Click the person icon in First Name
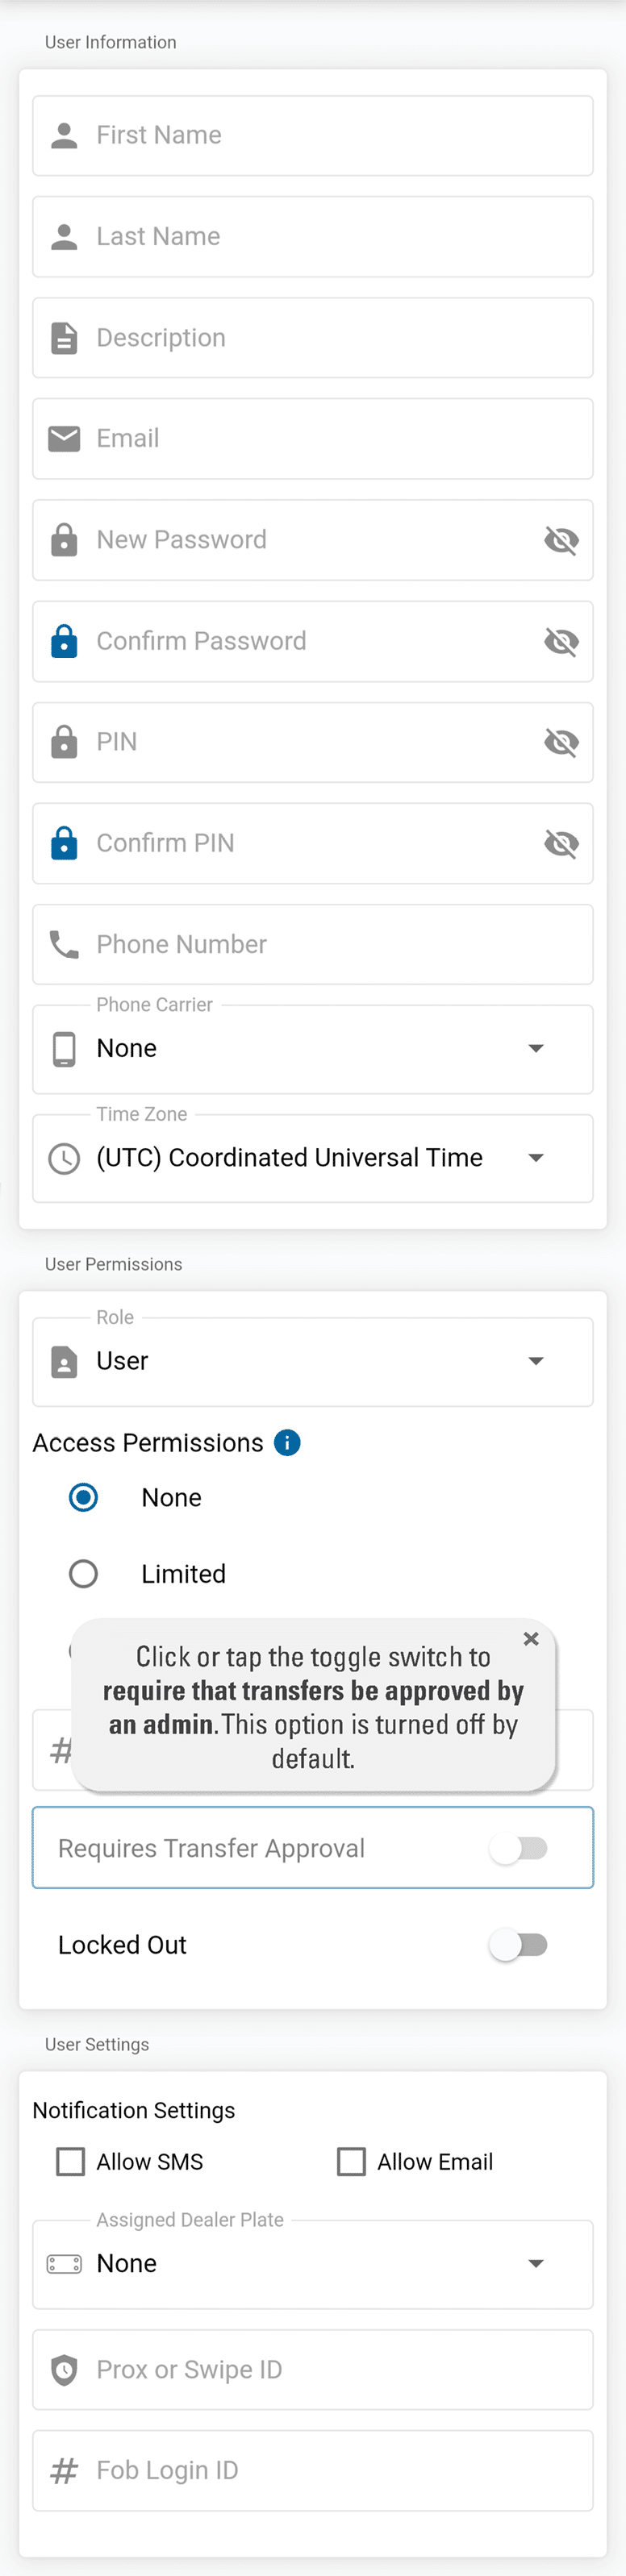Image resolution: width=626 pixels, height=2576 pixels. (64, 135)
